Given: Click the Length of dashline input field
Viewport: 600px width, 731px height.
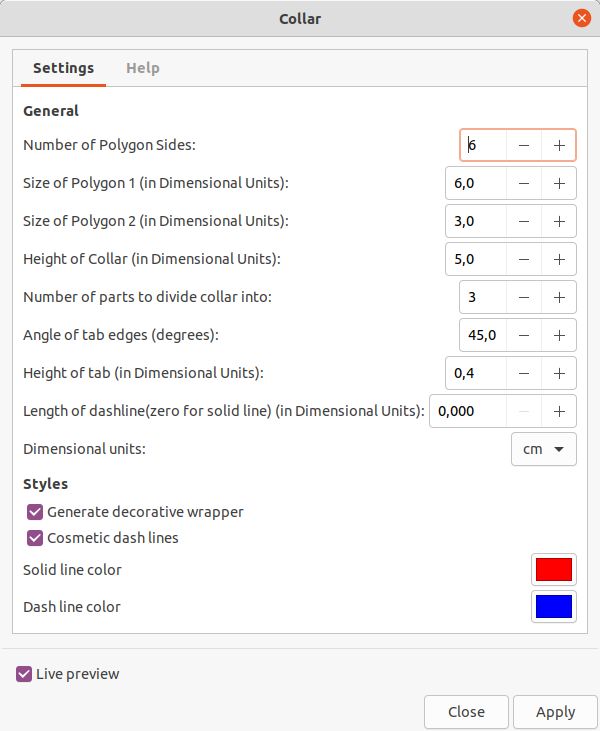Looking at the screenshot, I should tap(468, 411).
